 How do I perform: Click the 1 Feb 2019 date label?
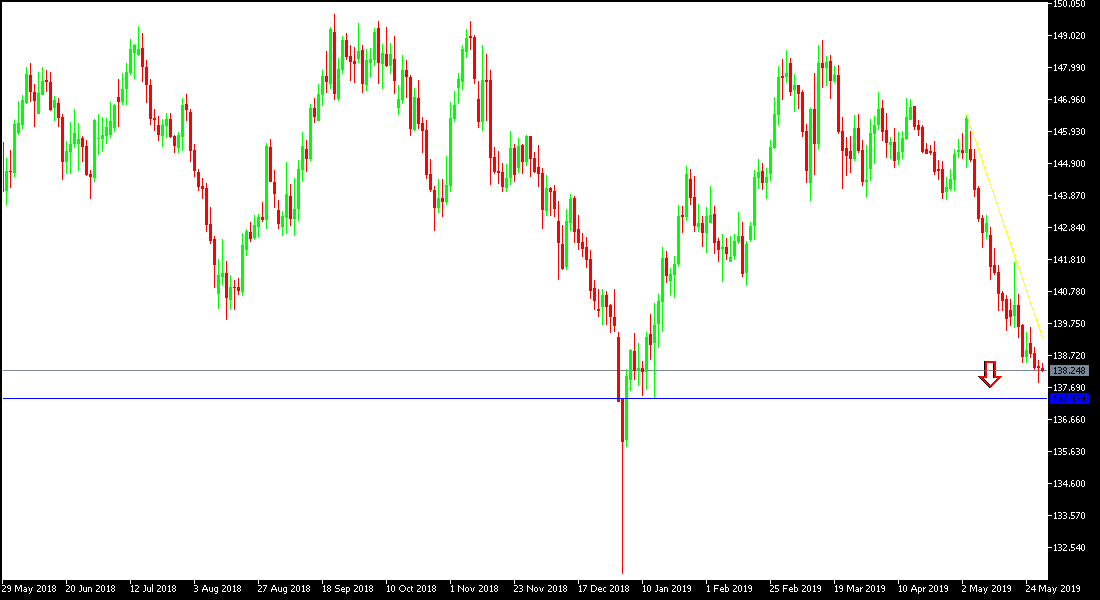click(x=729, y=589)
